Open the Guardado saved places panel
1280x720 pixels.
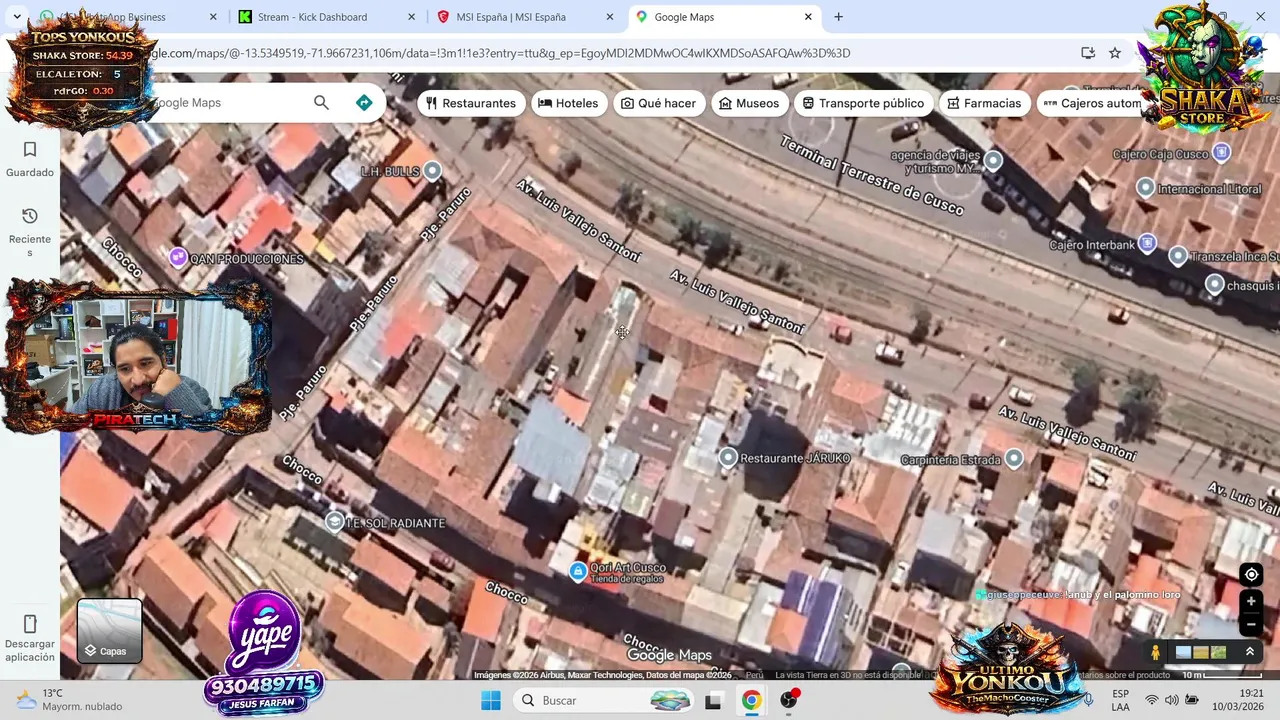coord(30,159)
